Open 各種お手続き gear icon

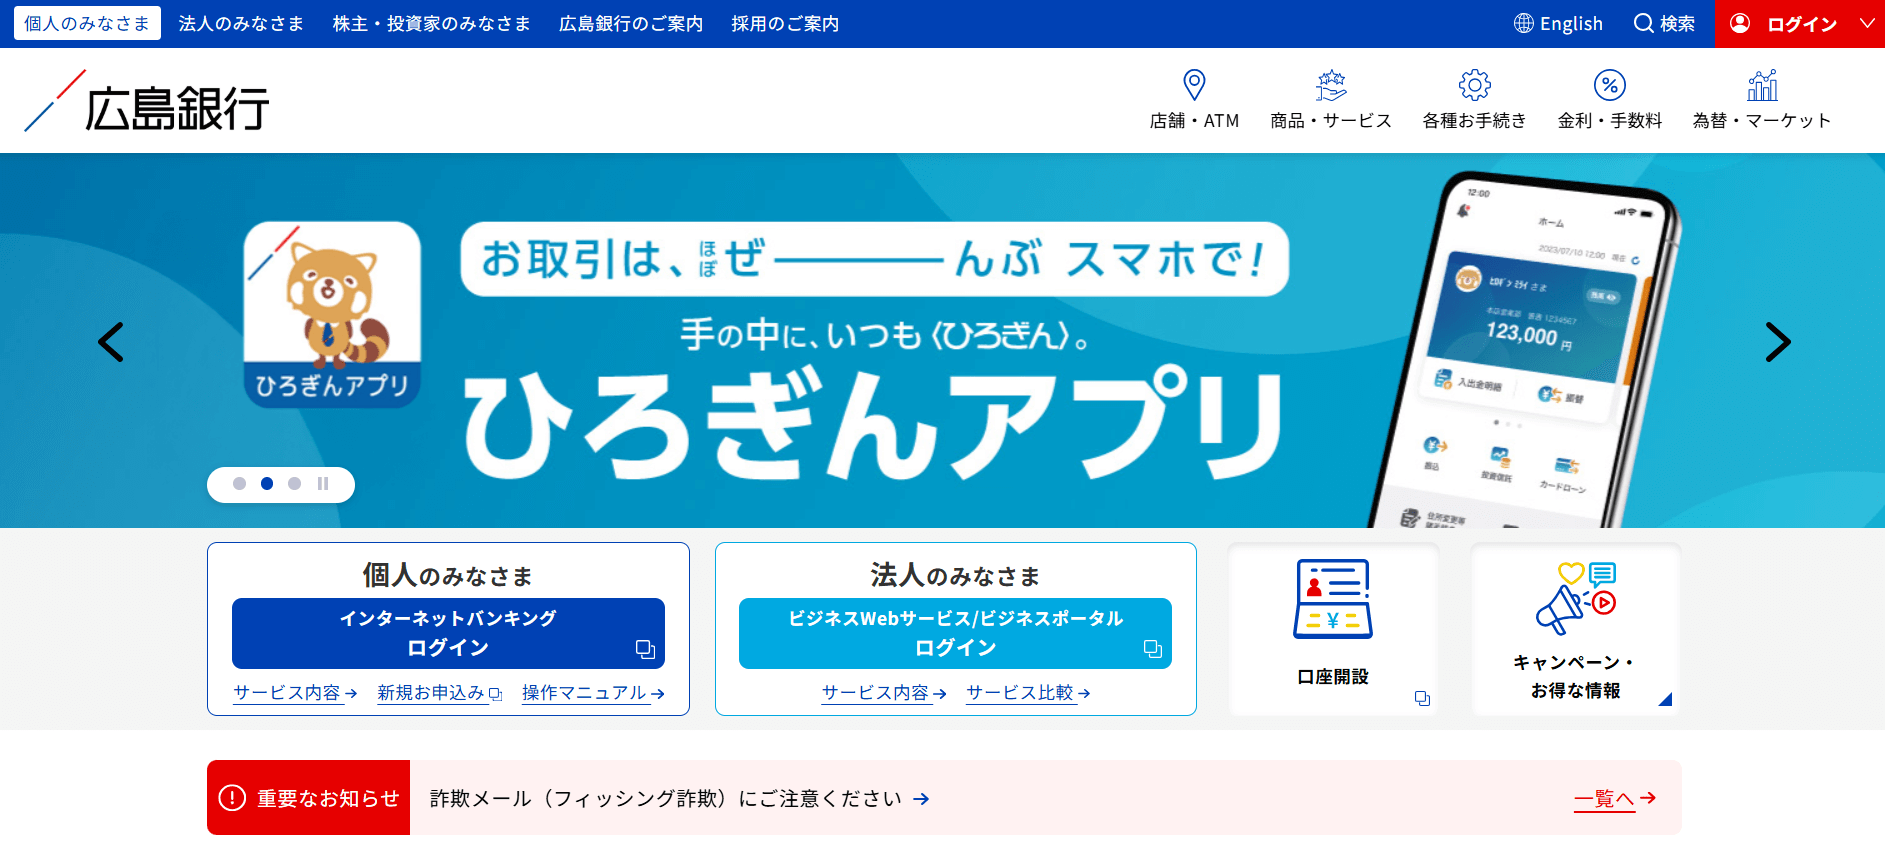pos(1474,85)
